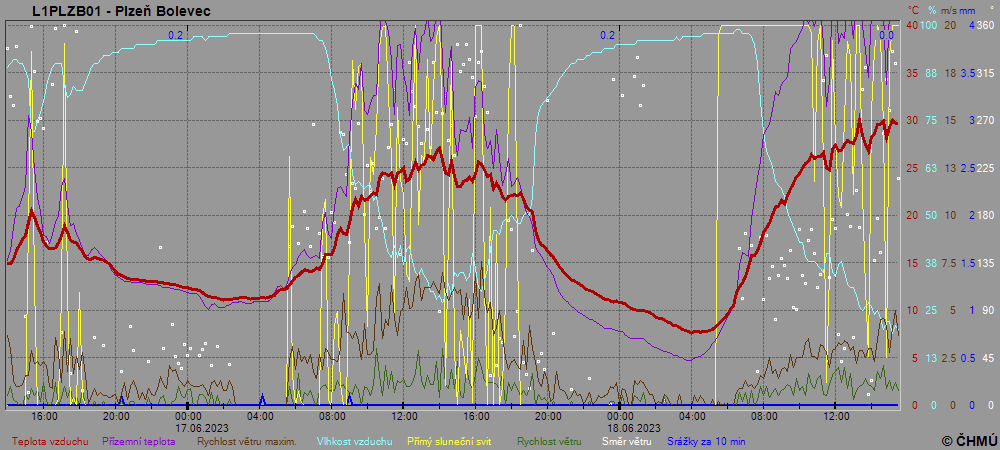This screenshot has width=1000, height=450.
Task: Click the white 'Směr větru' legend label
Action: [x=627, y=441]
